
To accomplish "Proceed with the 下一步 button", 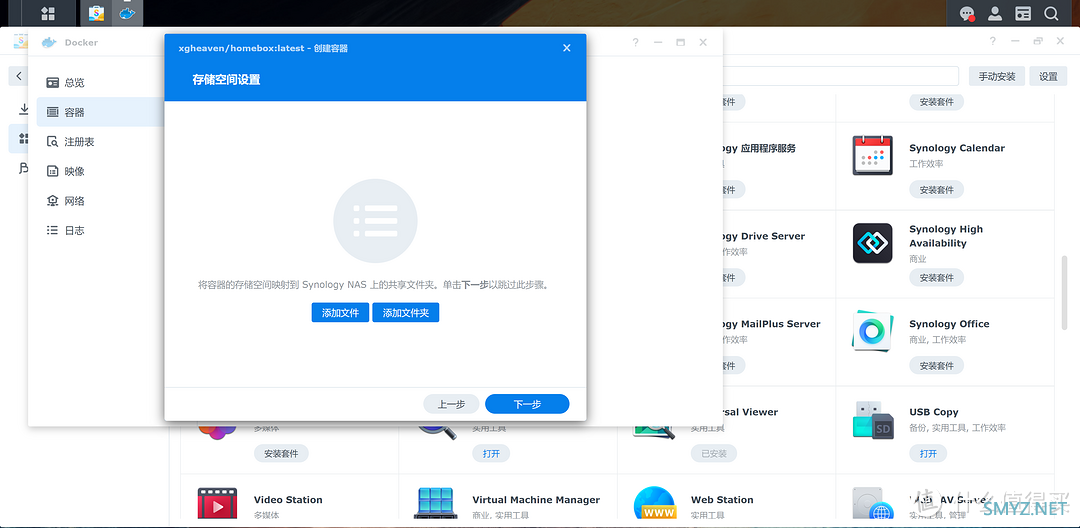I will coord(527,404).
